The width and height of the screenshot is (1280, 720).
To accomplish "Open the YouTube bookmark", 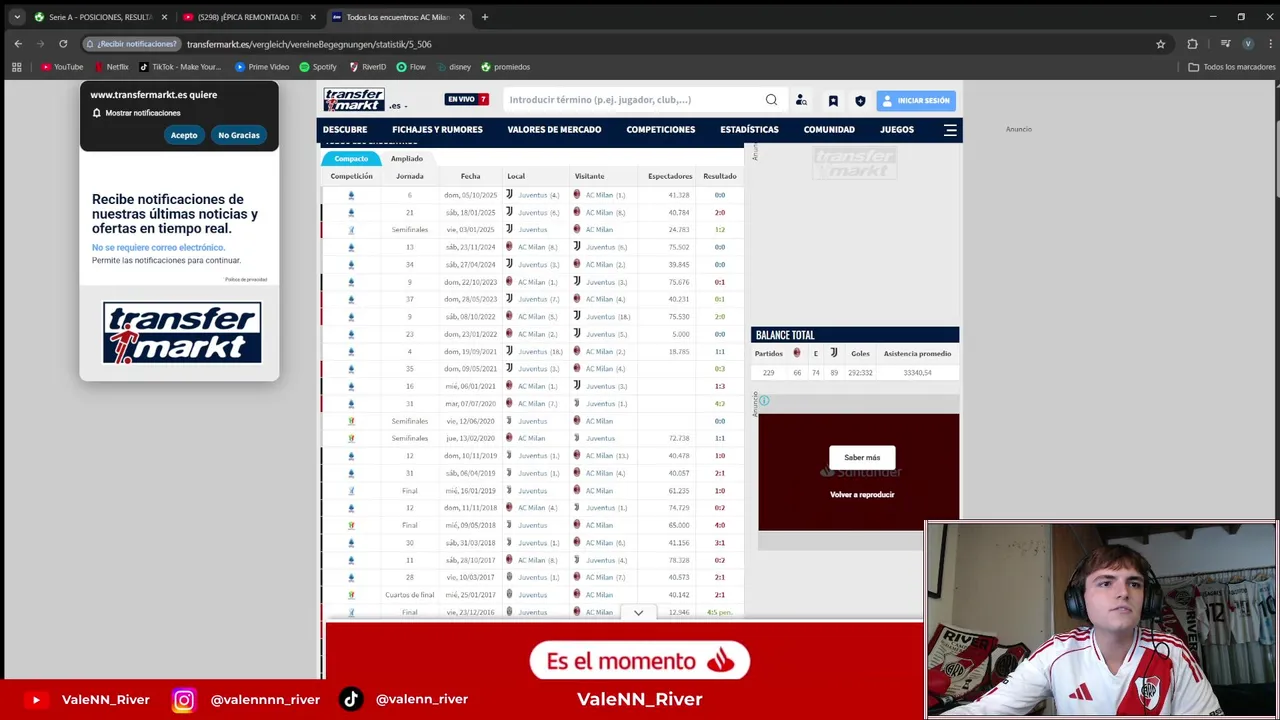I will point(62,67).
